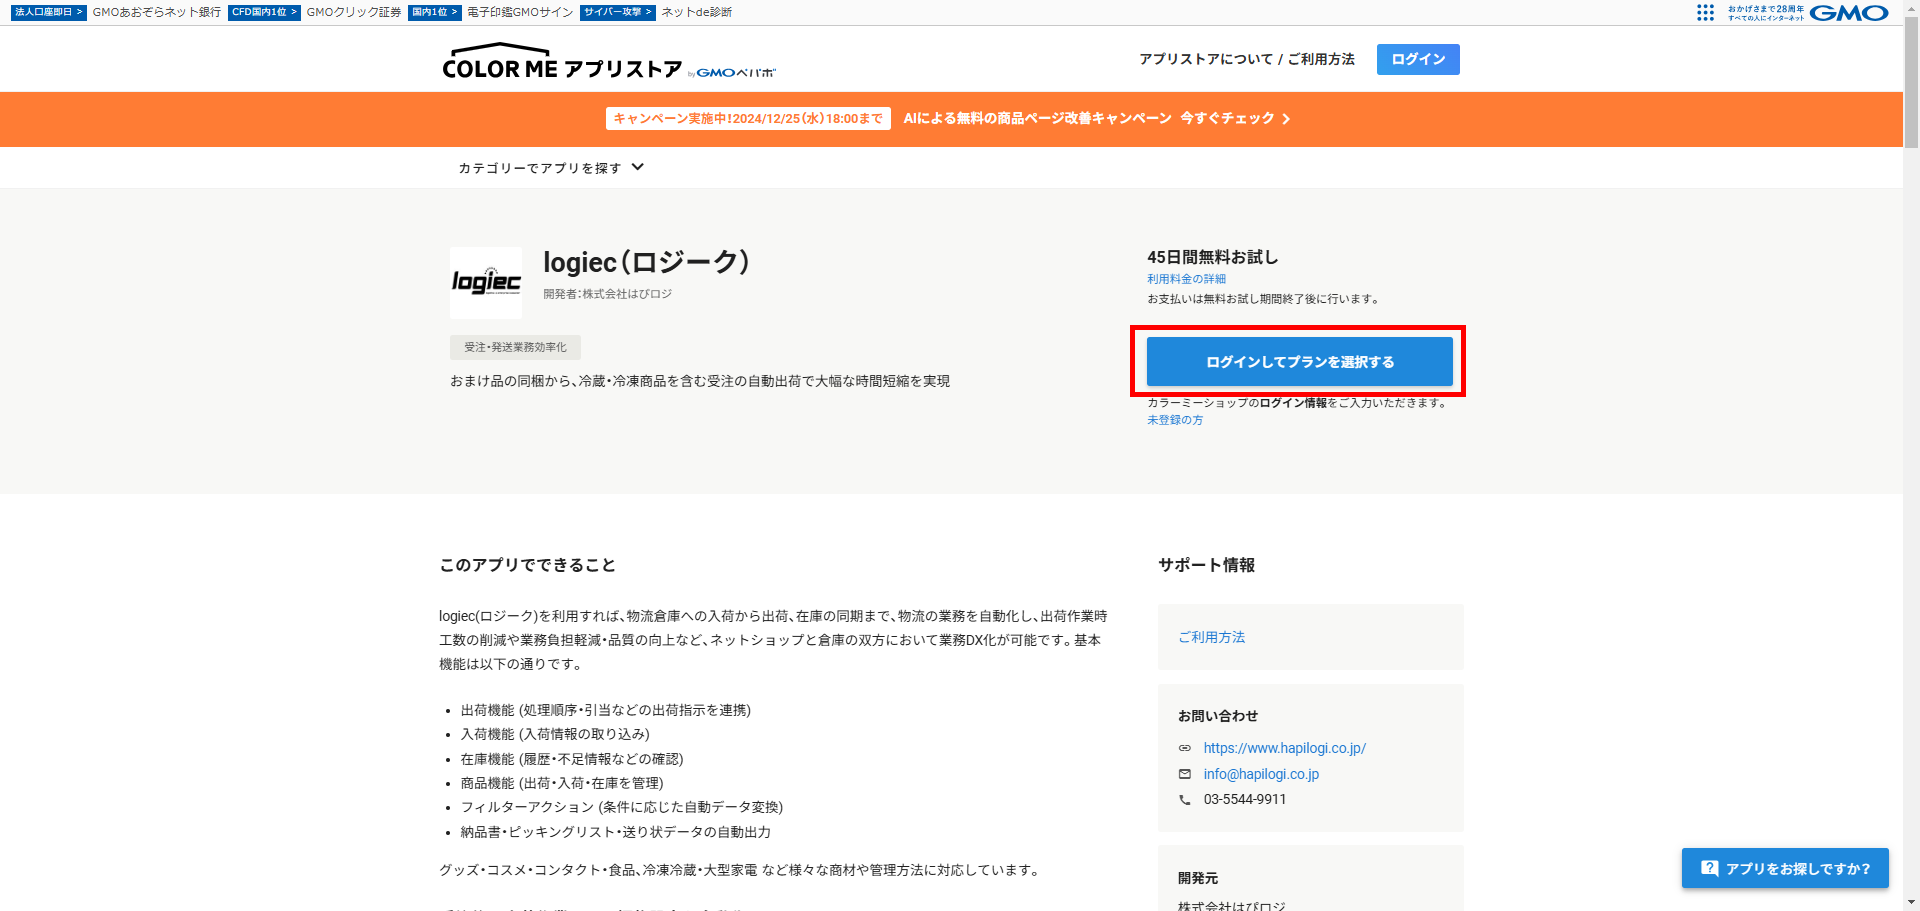
Task: Click the chat icon in アプリをお探しですか button
Action: [1709, 868]
